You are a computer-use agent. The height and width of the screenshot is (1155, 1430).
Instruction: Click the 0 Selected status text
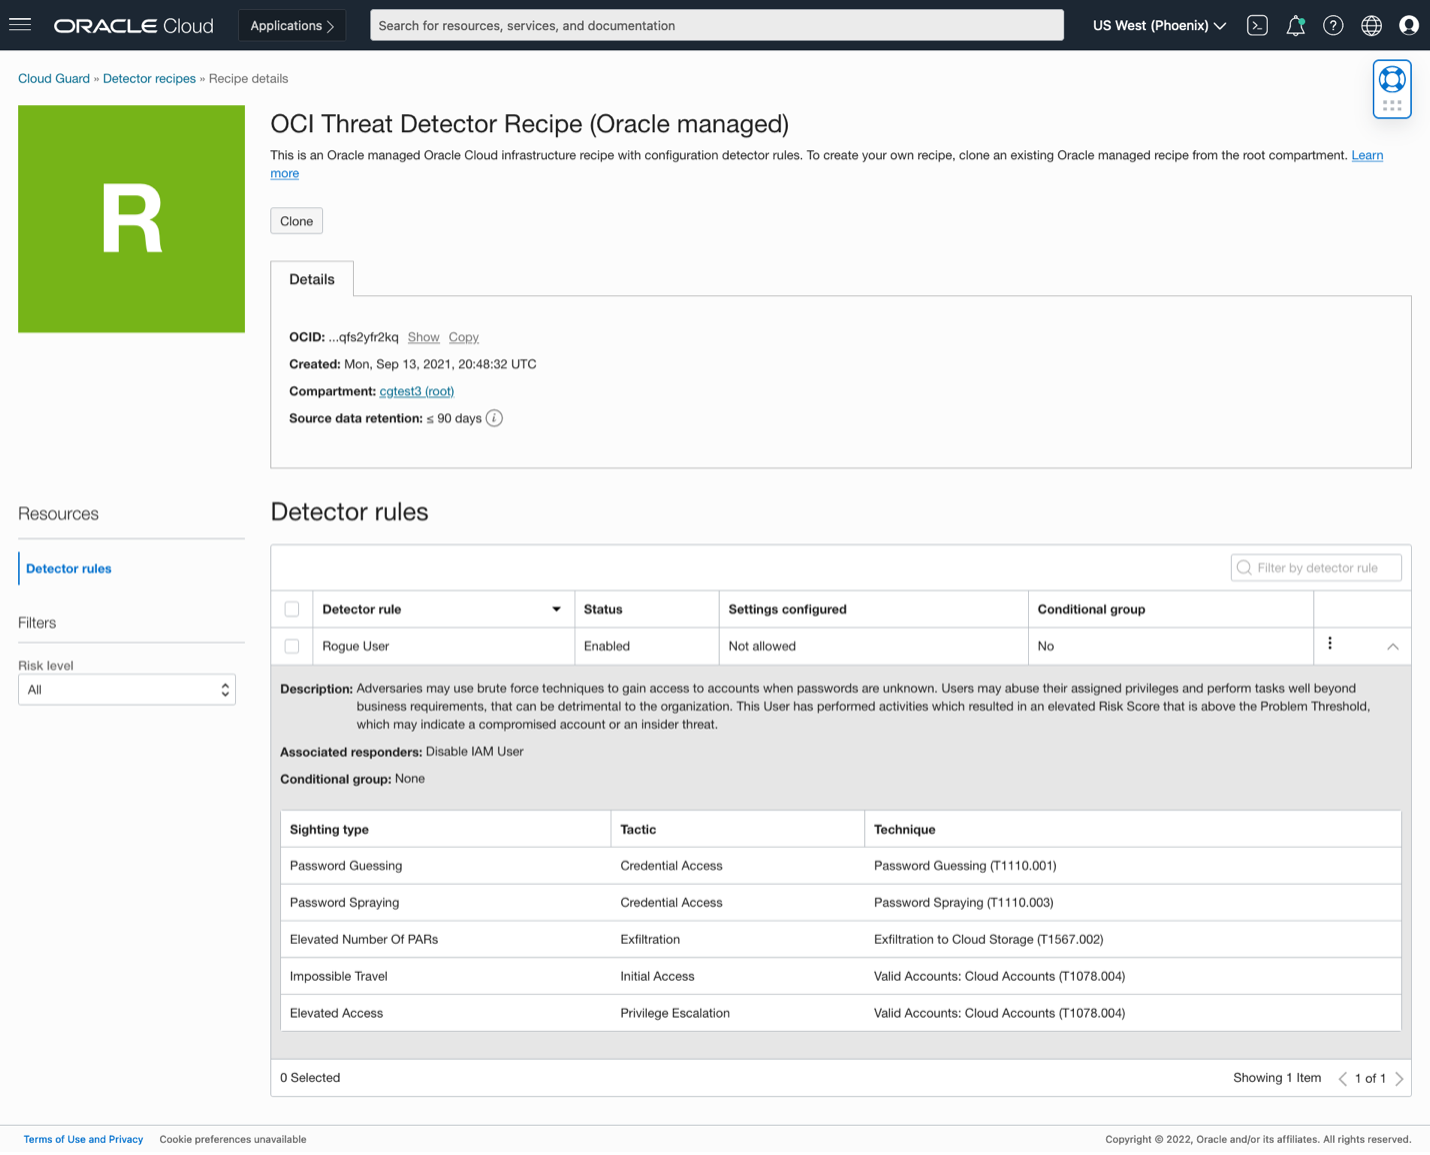[x=310, y=1078]
